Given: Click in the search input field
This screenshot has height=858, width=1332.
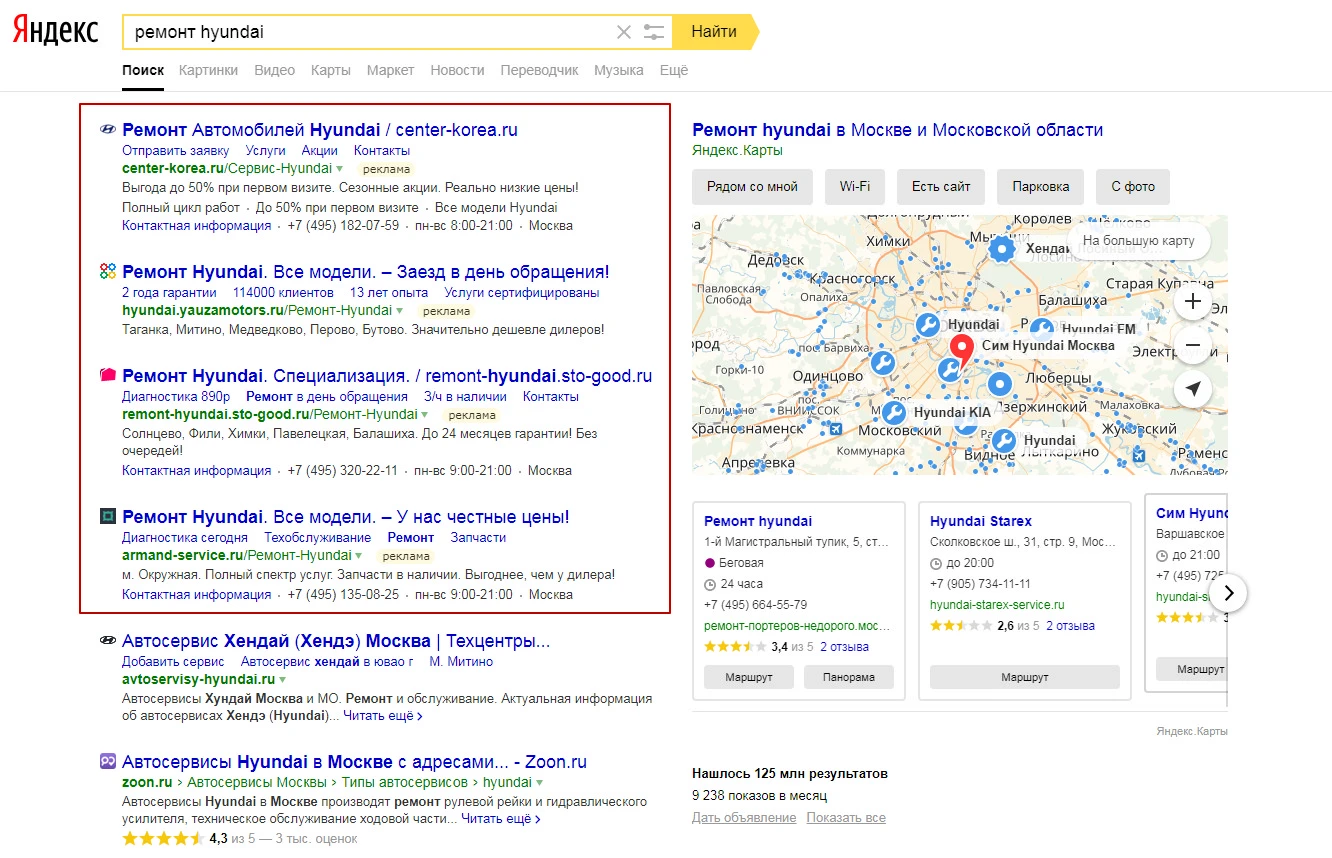Looking at the screenshot, I should tap(370, 32).
